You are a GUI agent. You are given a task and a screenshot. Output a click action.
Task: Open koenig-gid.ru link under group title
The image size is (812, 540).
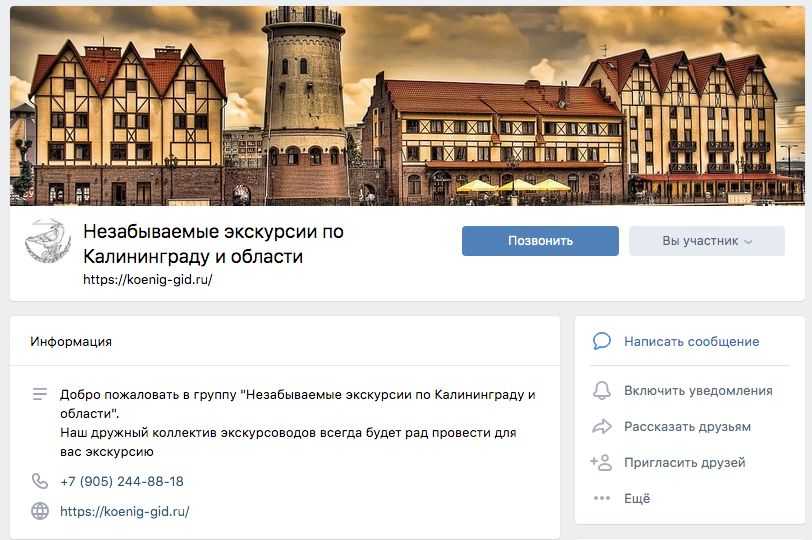[x=148, y=280]
